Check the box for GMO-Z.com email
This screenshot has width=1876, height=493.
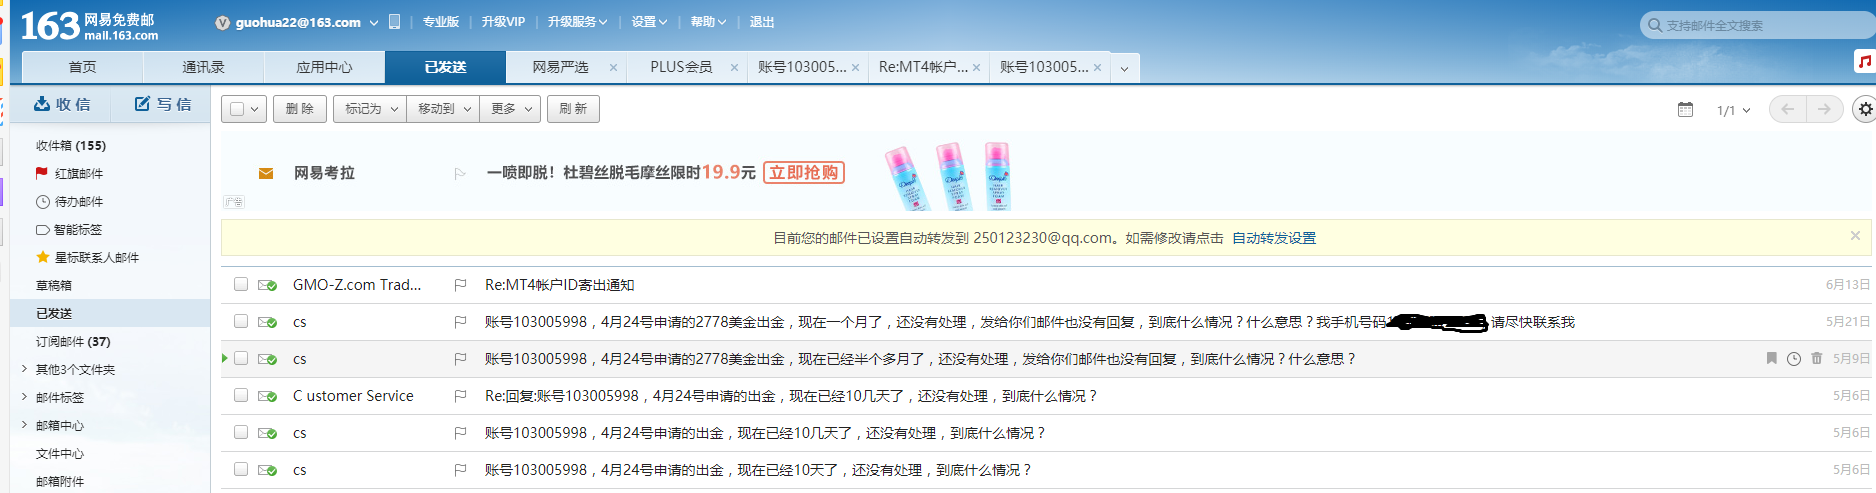(241, 285)
